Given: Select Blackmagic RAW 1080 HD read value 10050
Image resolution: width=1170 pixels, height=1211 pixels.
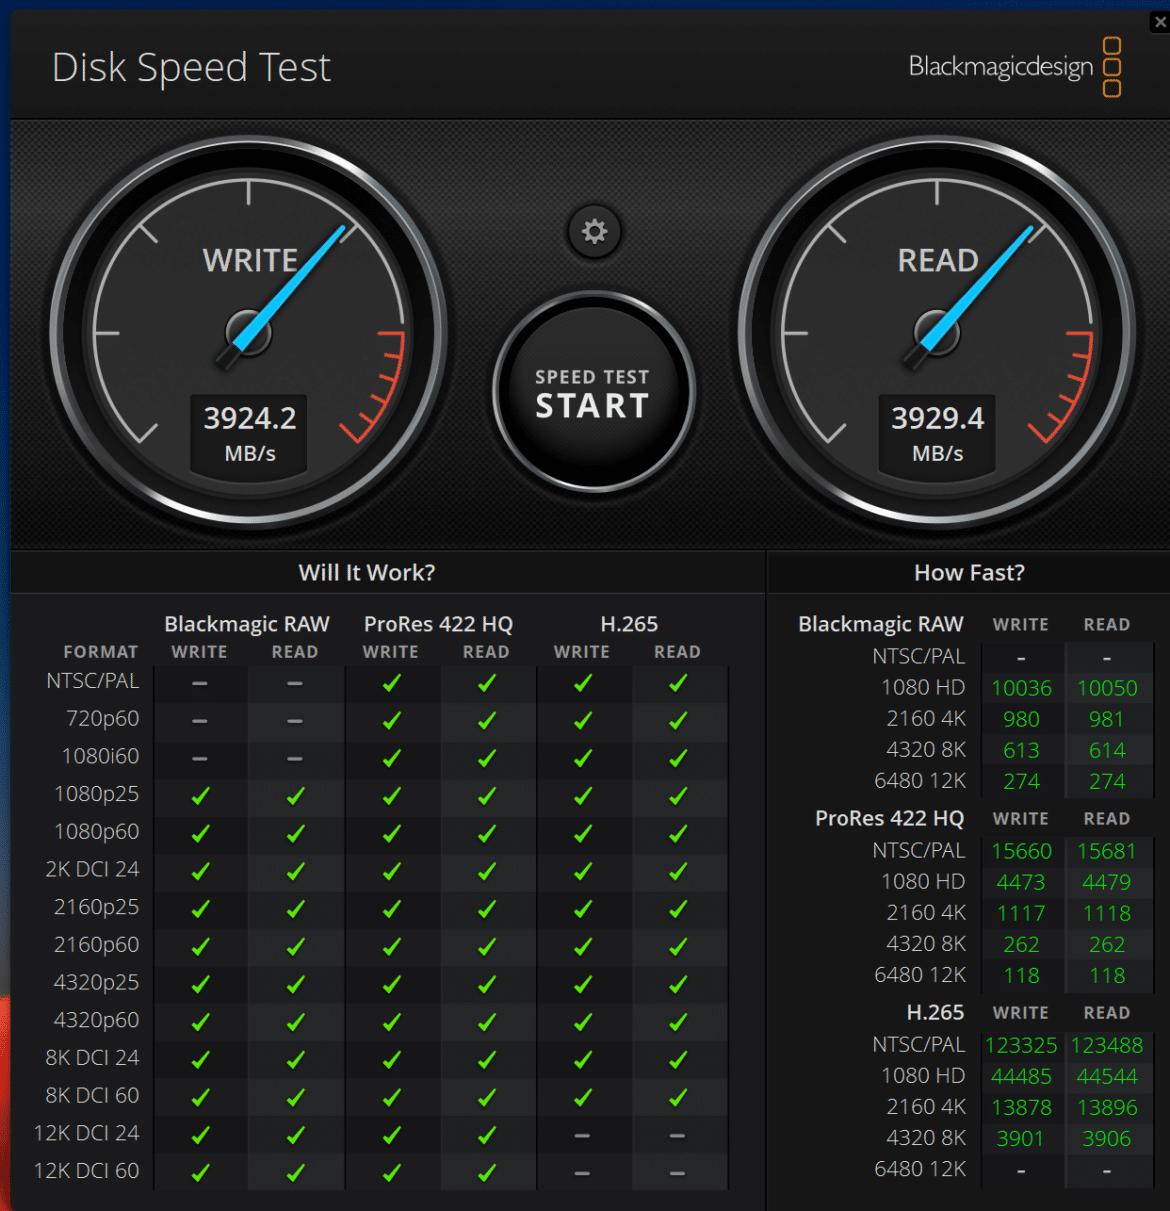Looking at the screenshot, I should [x=1107, y=688].
